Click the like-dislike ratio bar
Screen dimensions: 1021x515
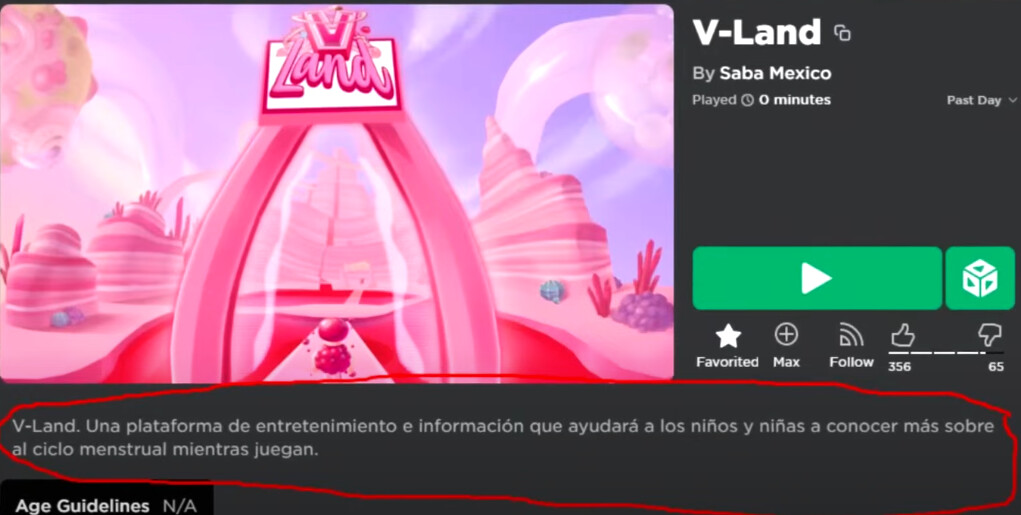coord(946,353)
